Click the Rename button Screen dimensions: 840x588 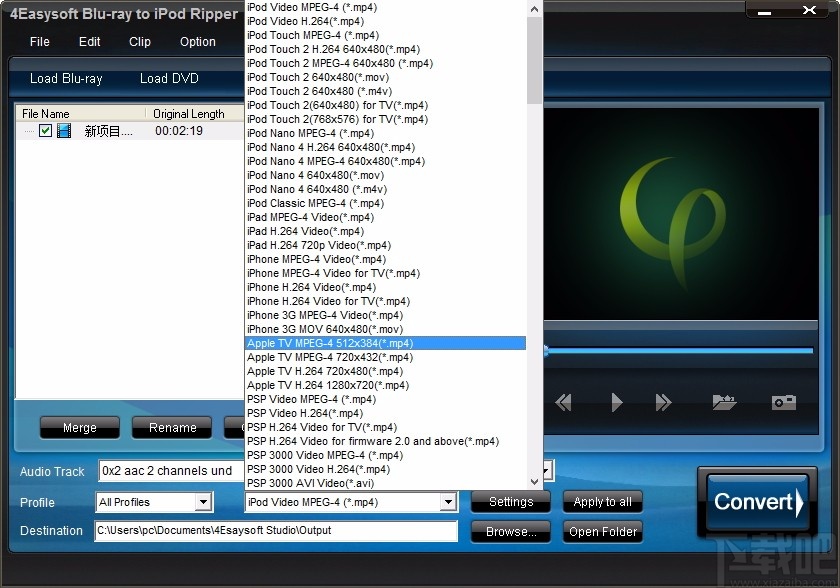coord(170,427)
